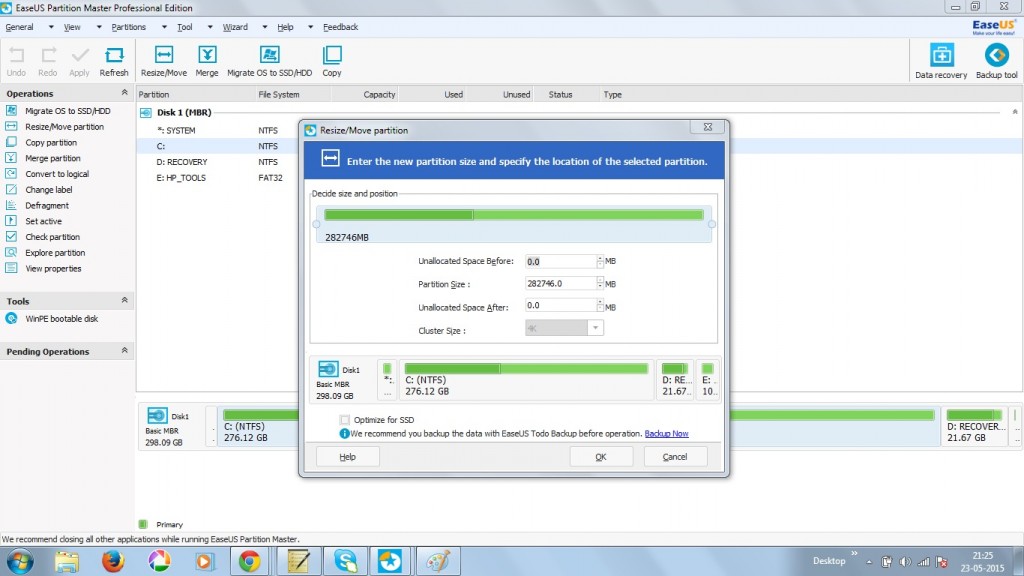Select Defragment operation

click(x=46, y=205)
